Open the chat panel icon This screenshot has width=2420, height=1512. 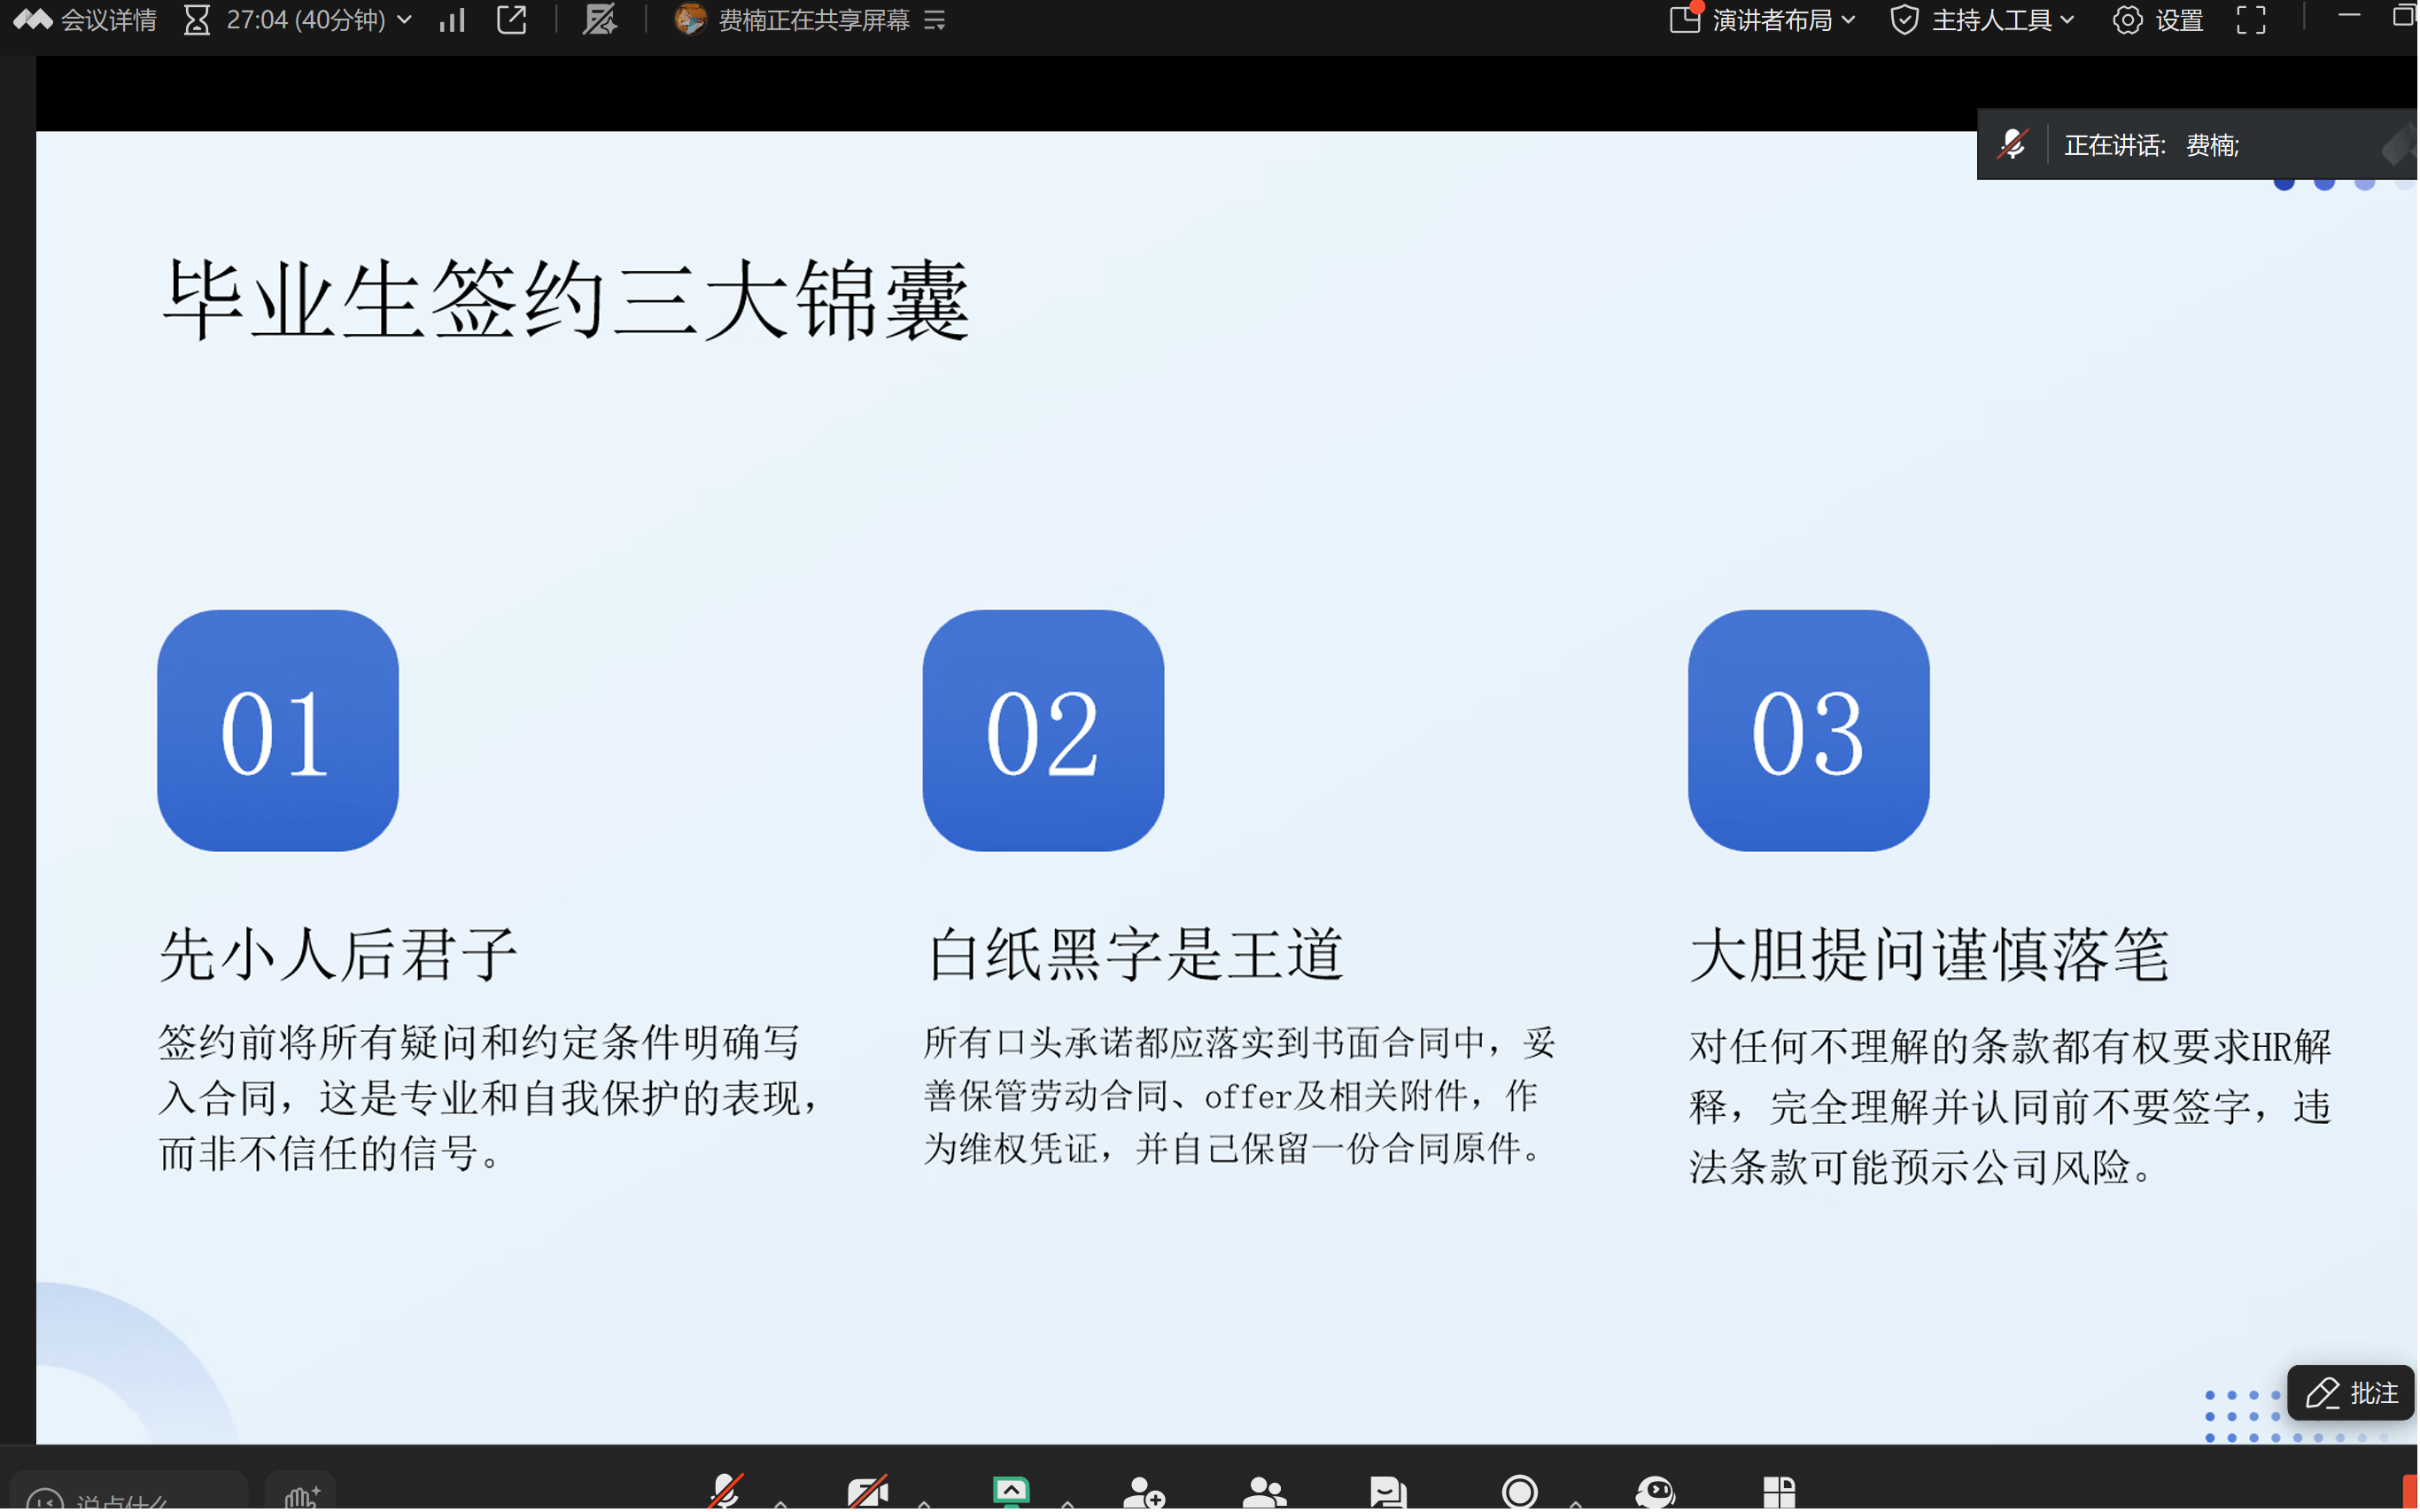coord(1388,1493)
